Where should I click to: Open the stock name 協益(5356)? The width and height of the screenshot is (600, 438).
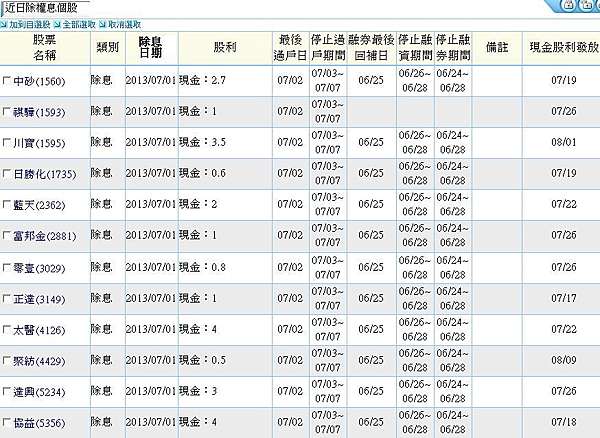point(39,423)
